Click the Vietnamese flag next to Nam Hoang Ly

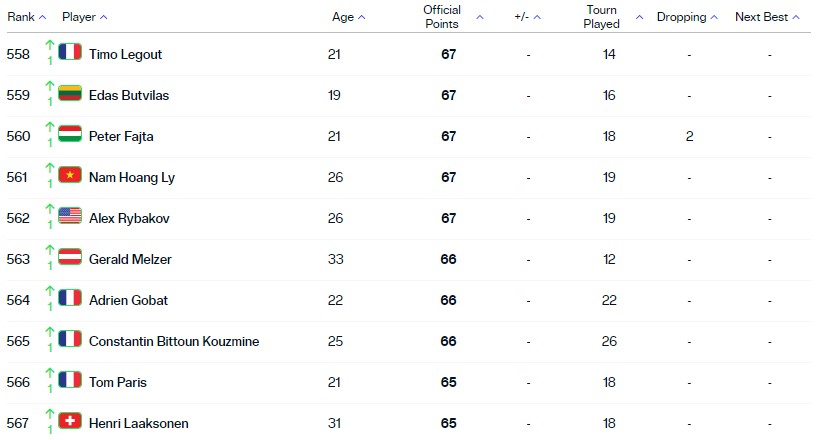coord(70,175)
